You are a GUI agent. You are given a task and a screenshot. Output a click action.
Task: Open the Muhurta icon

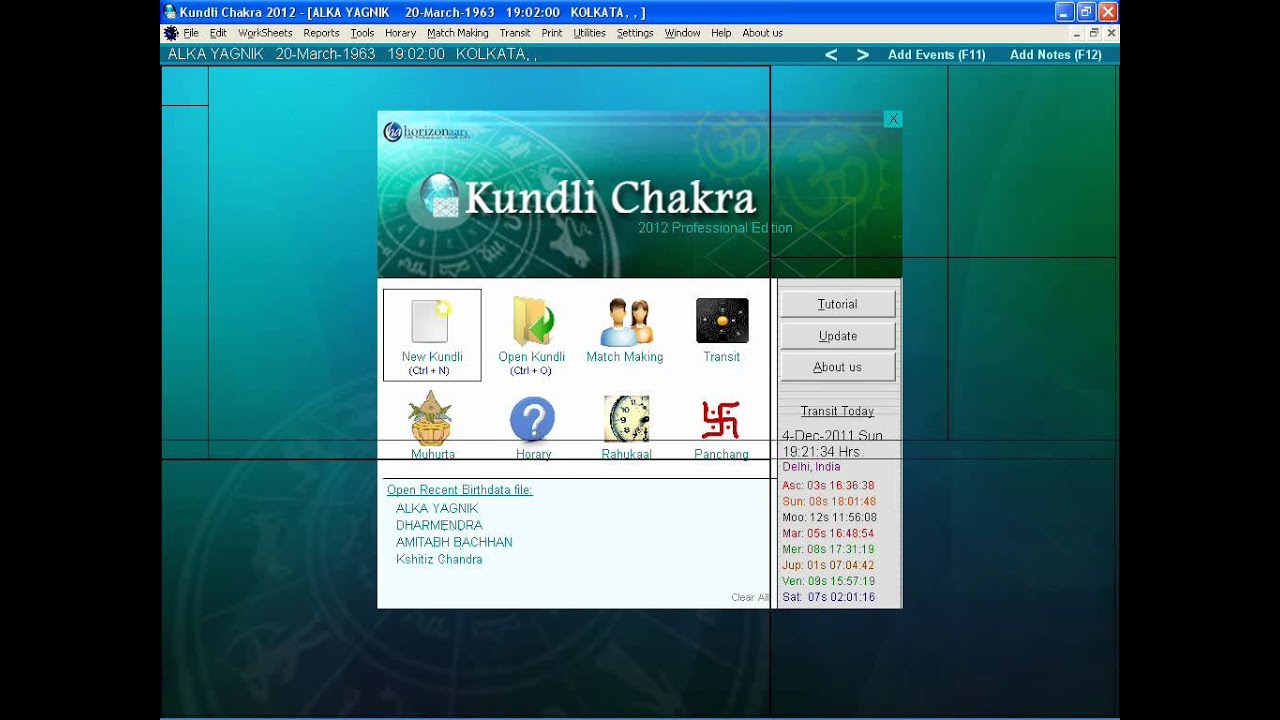click(431, 418)
